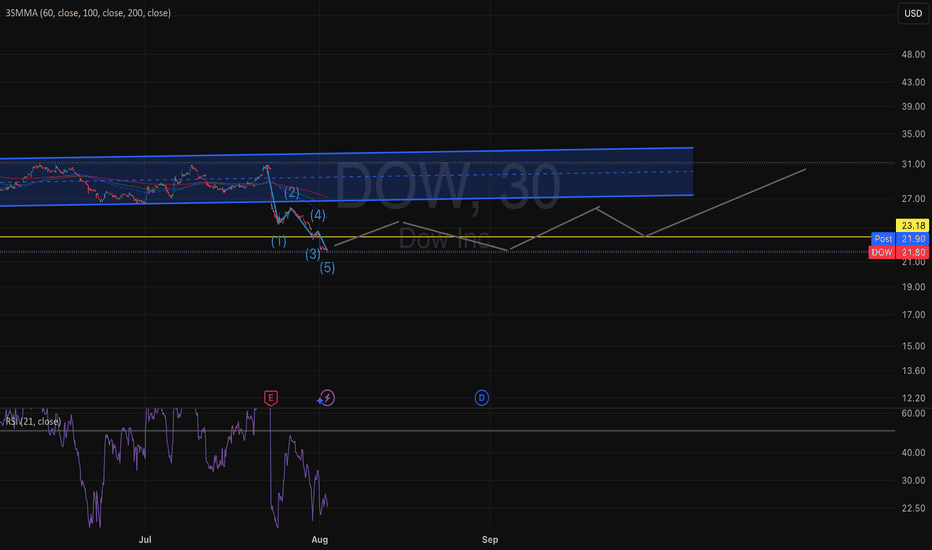Screen dimensions: 932x550
Task: Click the Sep date on time axis
Action: (490, 539)
